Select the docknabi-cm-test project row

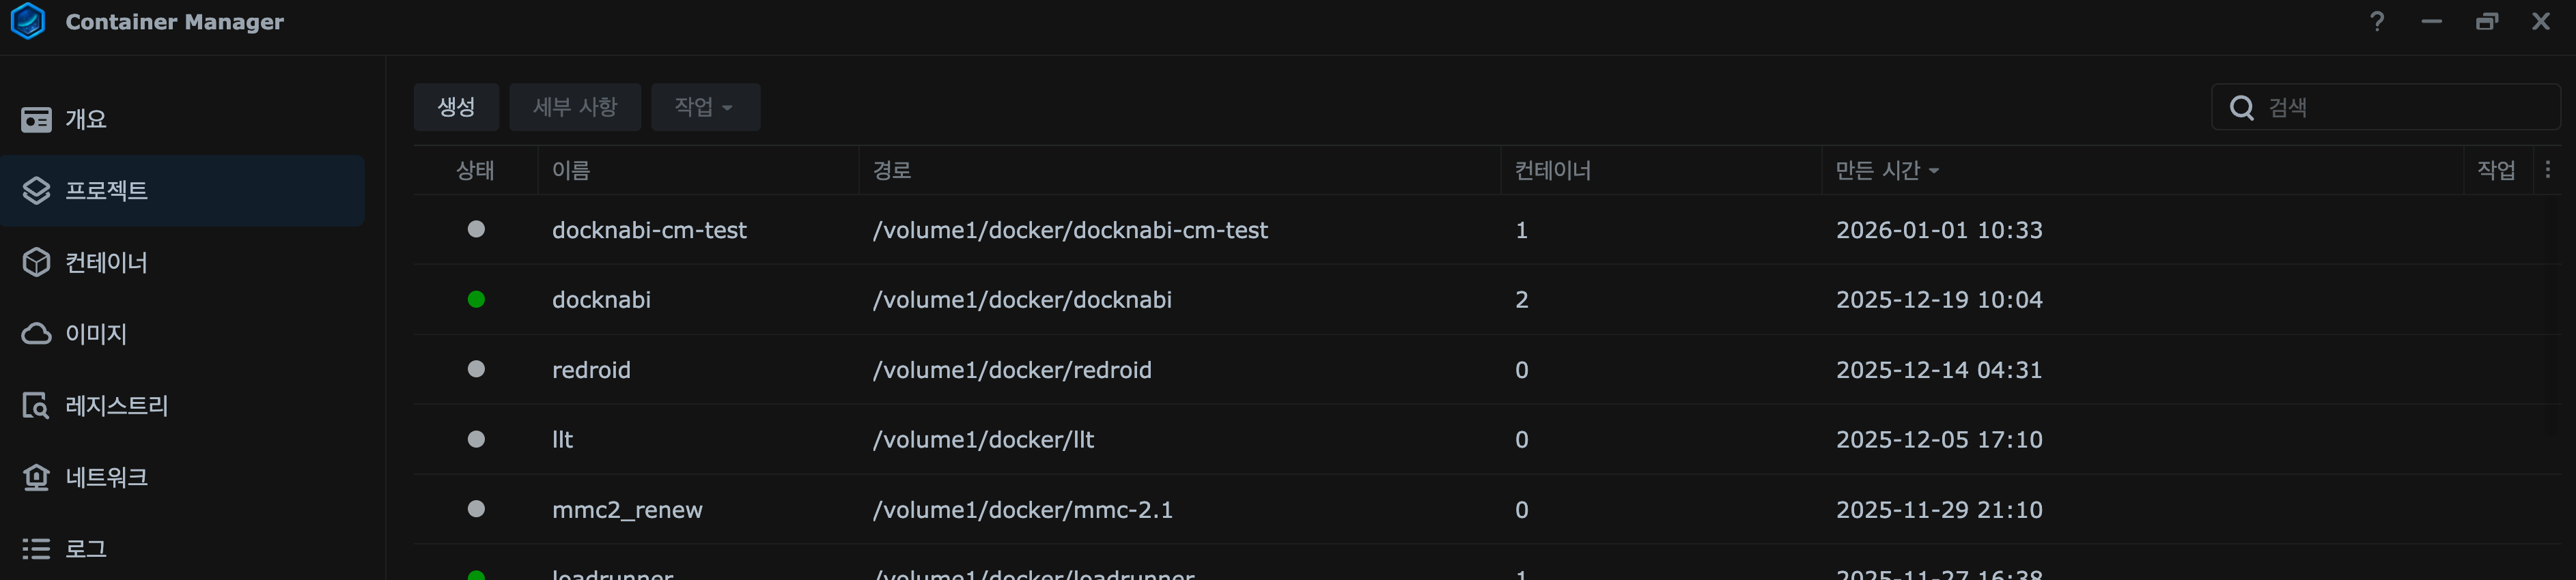click(649, 230)
